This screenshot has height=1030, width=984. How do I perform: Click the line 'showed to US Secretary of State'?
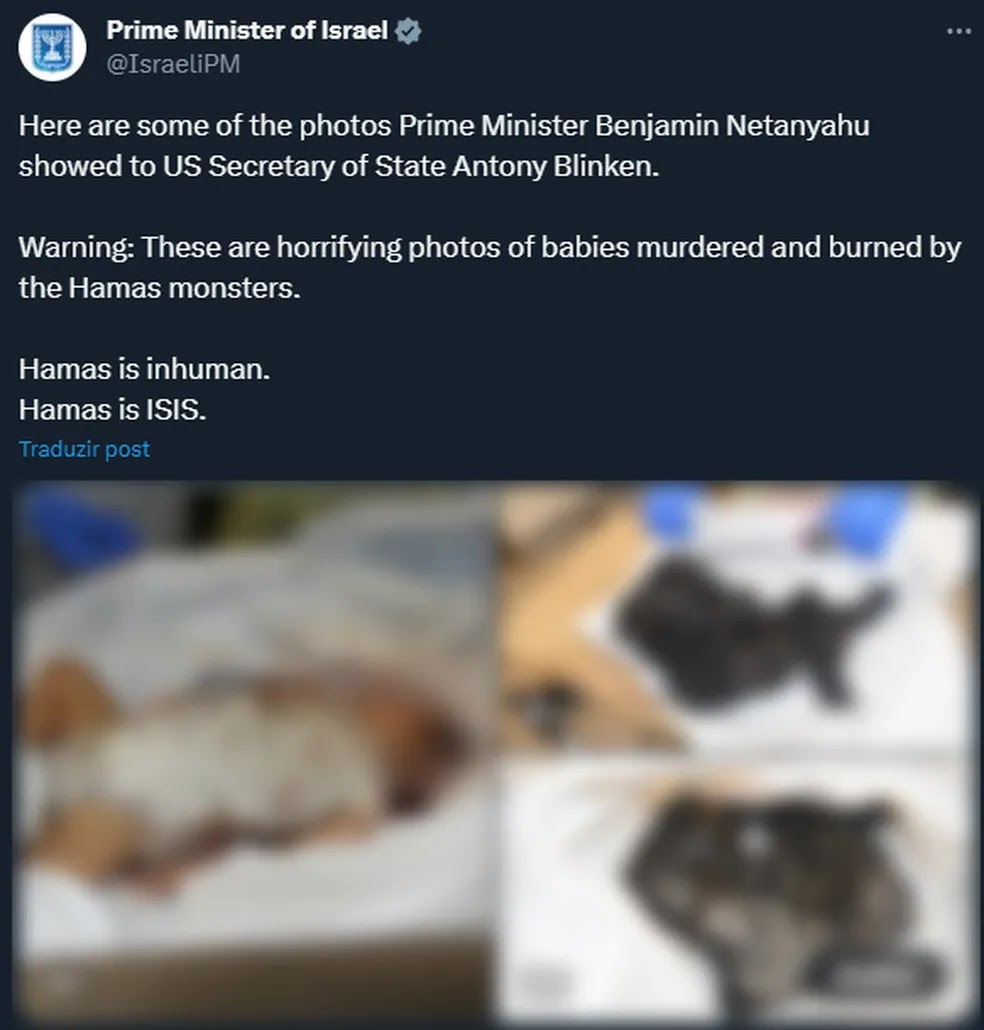[x=339, y=166]
